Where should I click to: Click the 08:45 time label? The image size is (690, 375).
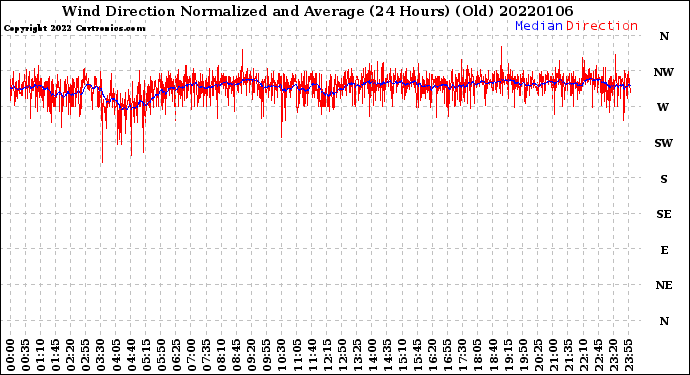tap(237, 355)
